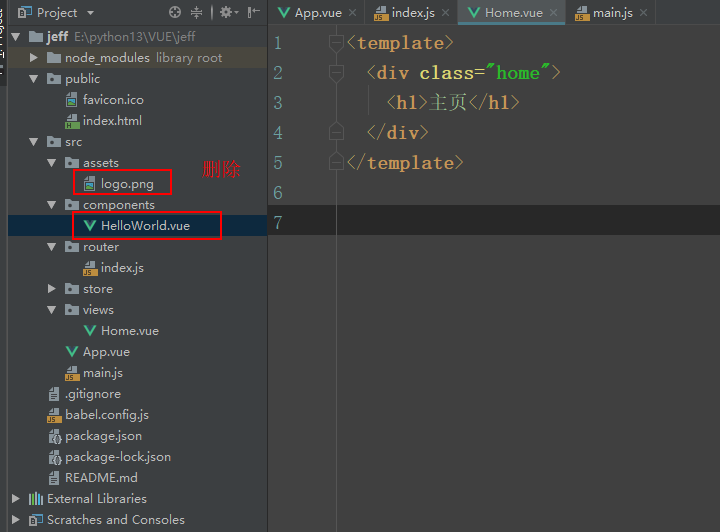Collapse the components folder
The image size is (720, 532).
pyautogui.click(x=51, y=205)
